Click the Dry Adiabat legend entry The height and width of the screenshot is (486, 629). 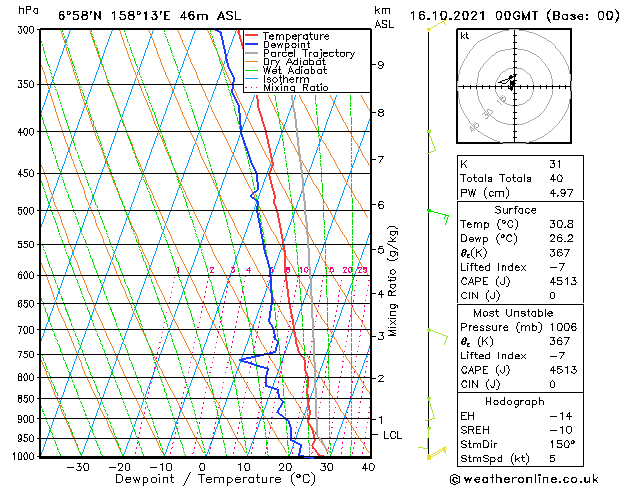[x=286, y=62]
